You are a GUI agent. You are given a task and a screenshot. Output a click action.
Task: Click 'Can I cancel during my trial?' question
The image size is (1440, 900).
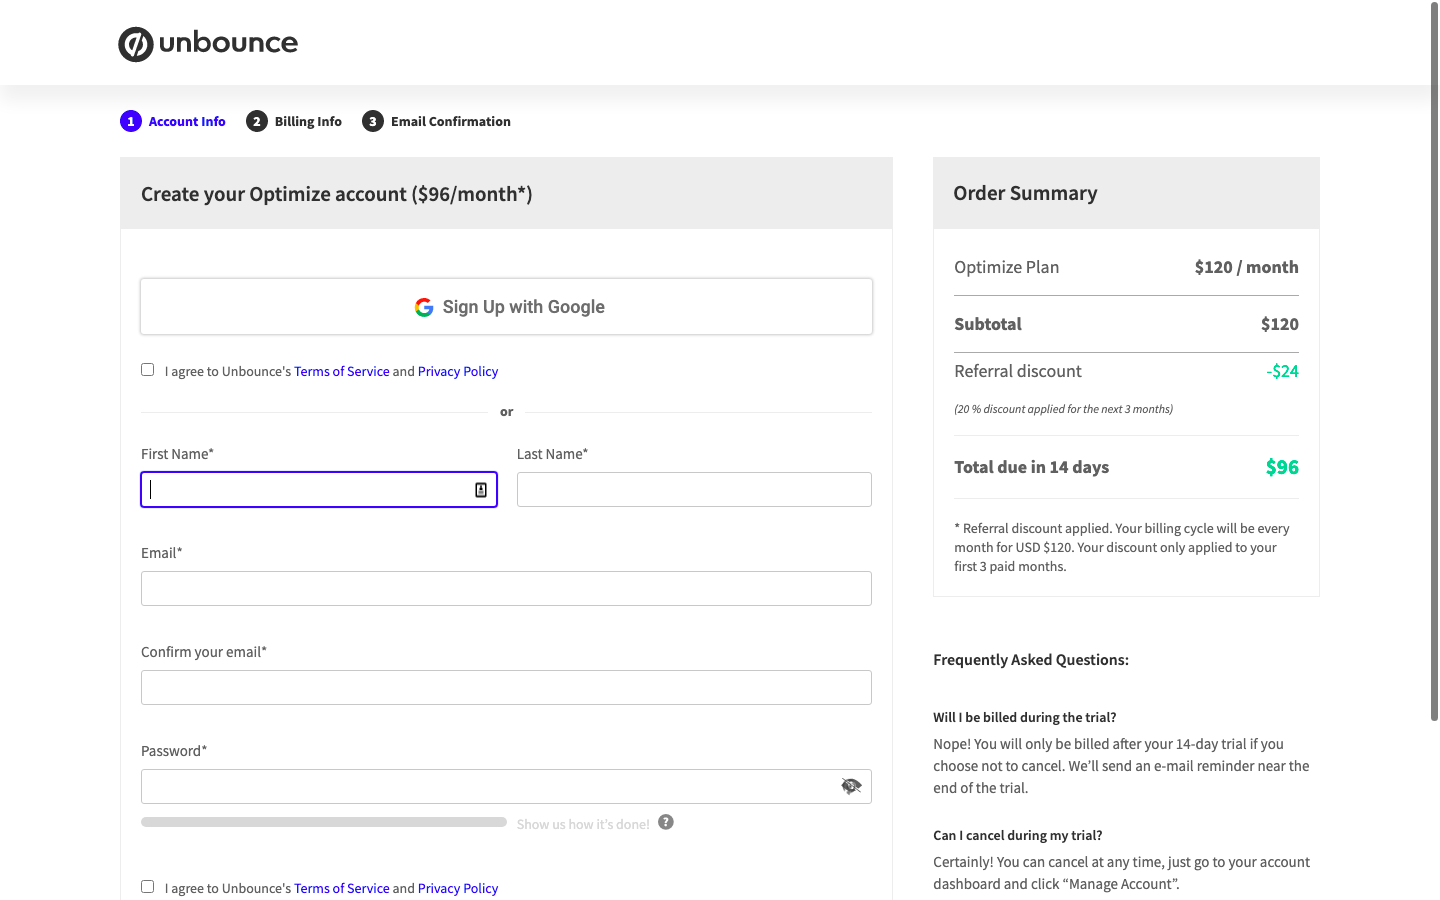pyautogui.click(x=1017, y=835)
